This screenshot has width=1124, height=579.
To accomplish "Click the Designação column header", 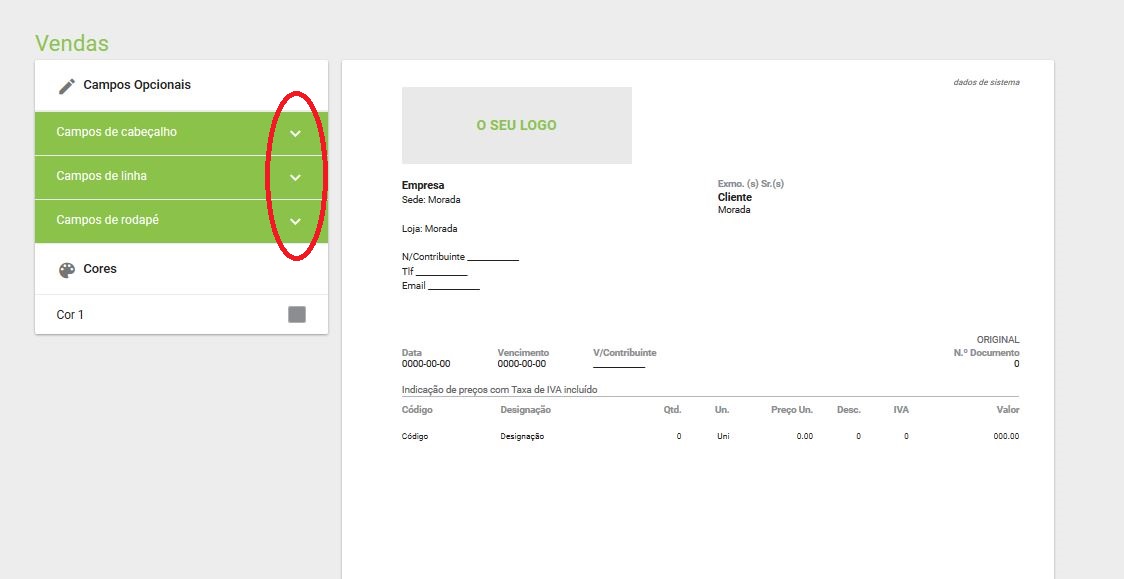I will [x=525, y=410].
